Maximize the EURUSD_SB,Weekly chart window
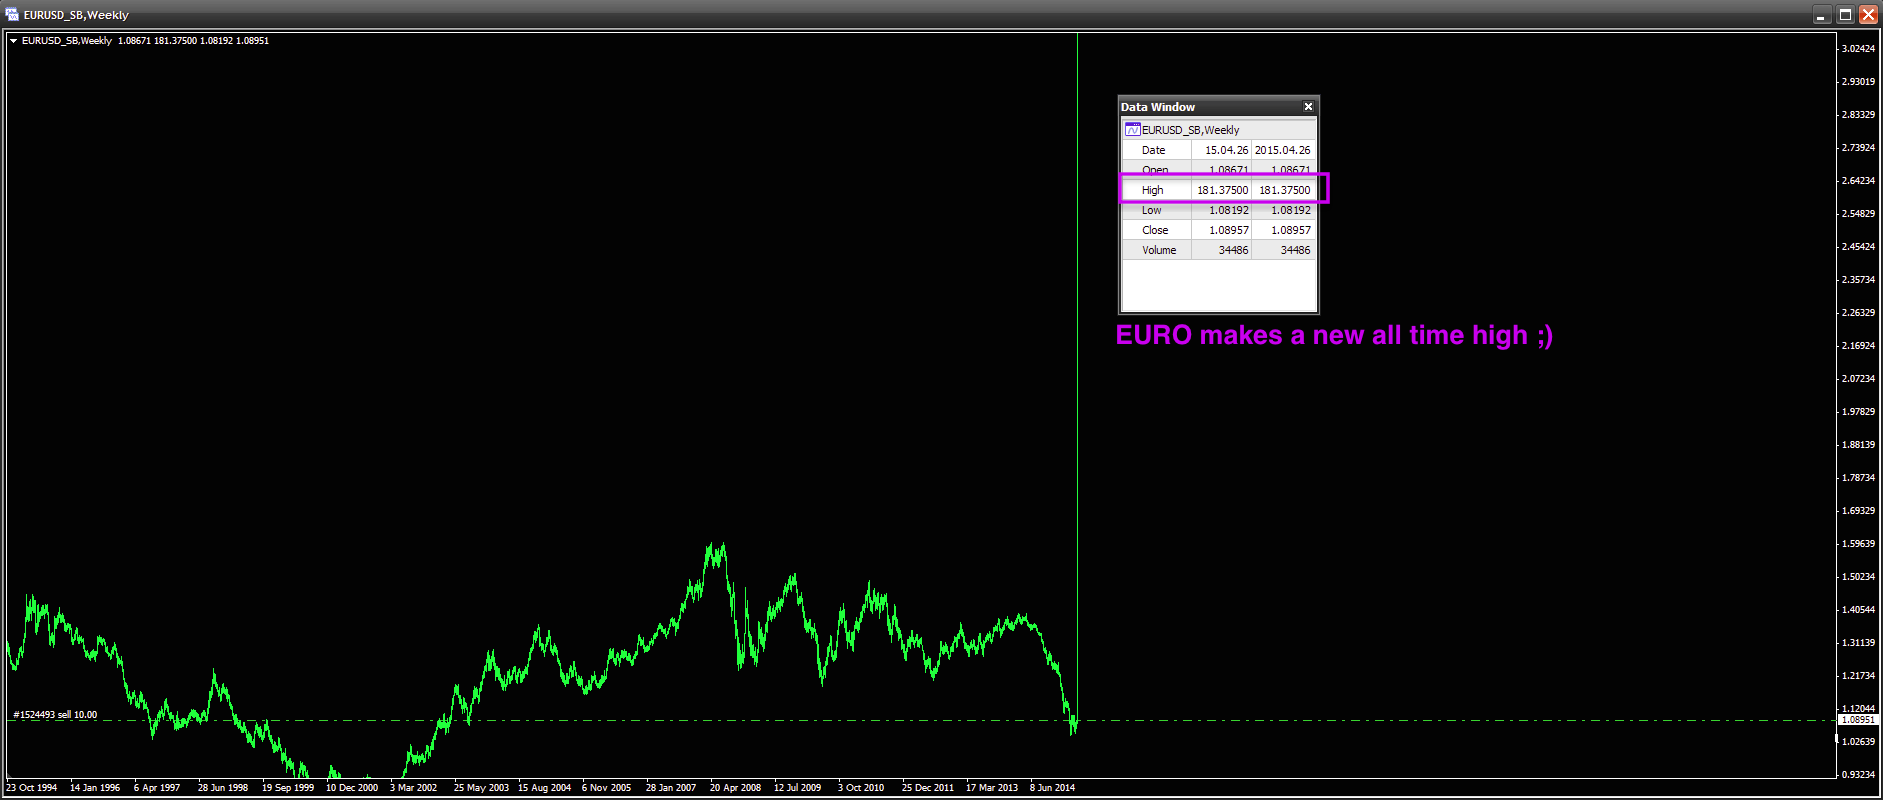Screen dimensions: 1883x800 click(x=1845, y=15)
